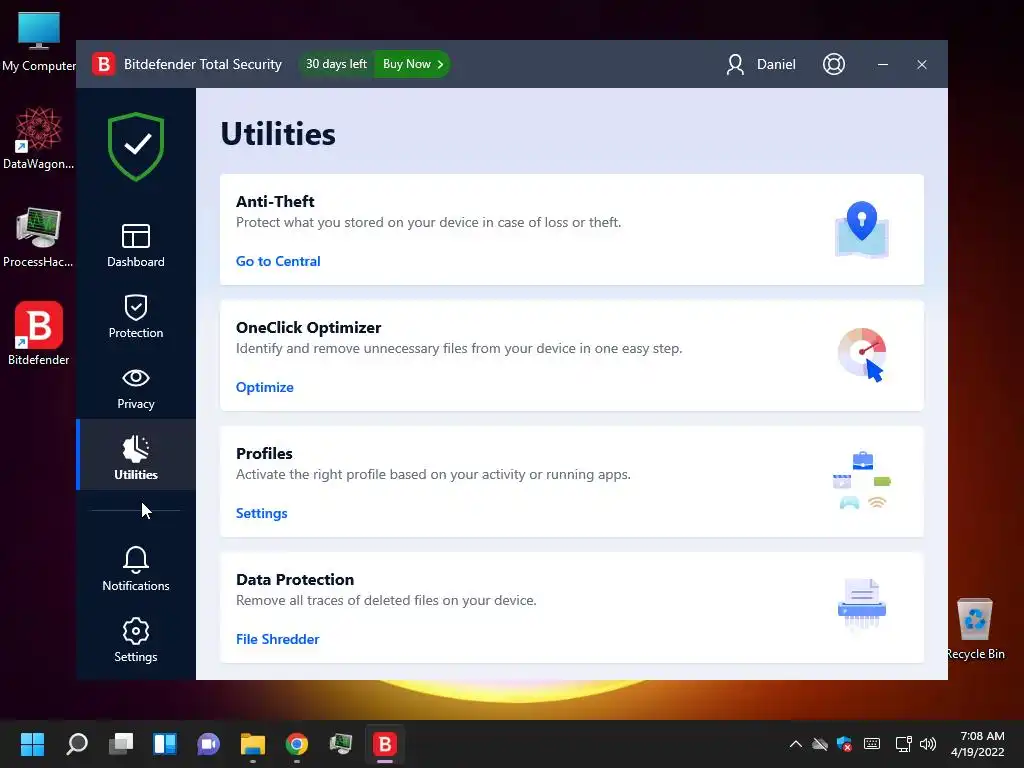
Task: Click the Profiles card title
Action: 264,453
